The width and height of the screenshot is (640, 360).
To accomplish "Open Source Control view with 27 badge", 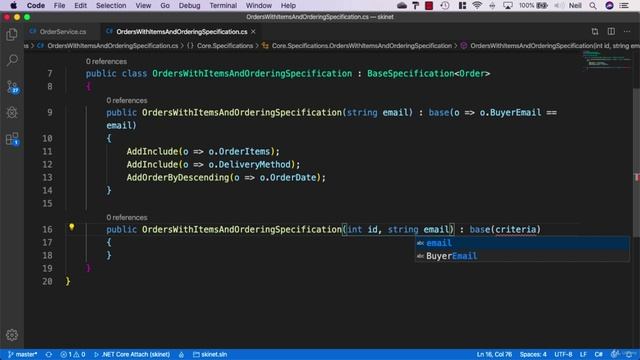I will (x=12, y=87).
